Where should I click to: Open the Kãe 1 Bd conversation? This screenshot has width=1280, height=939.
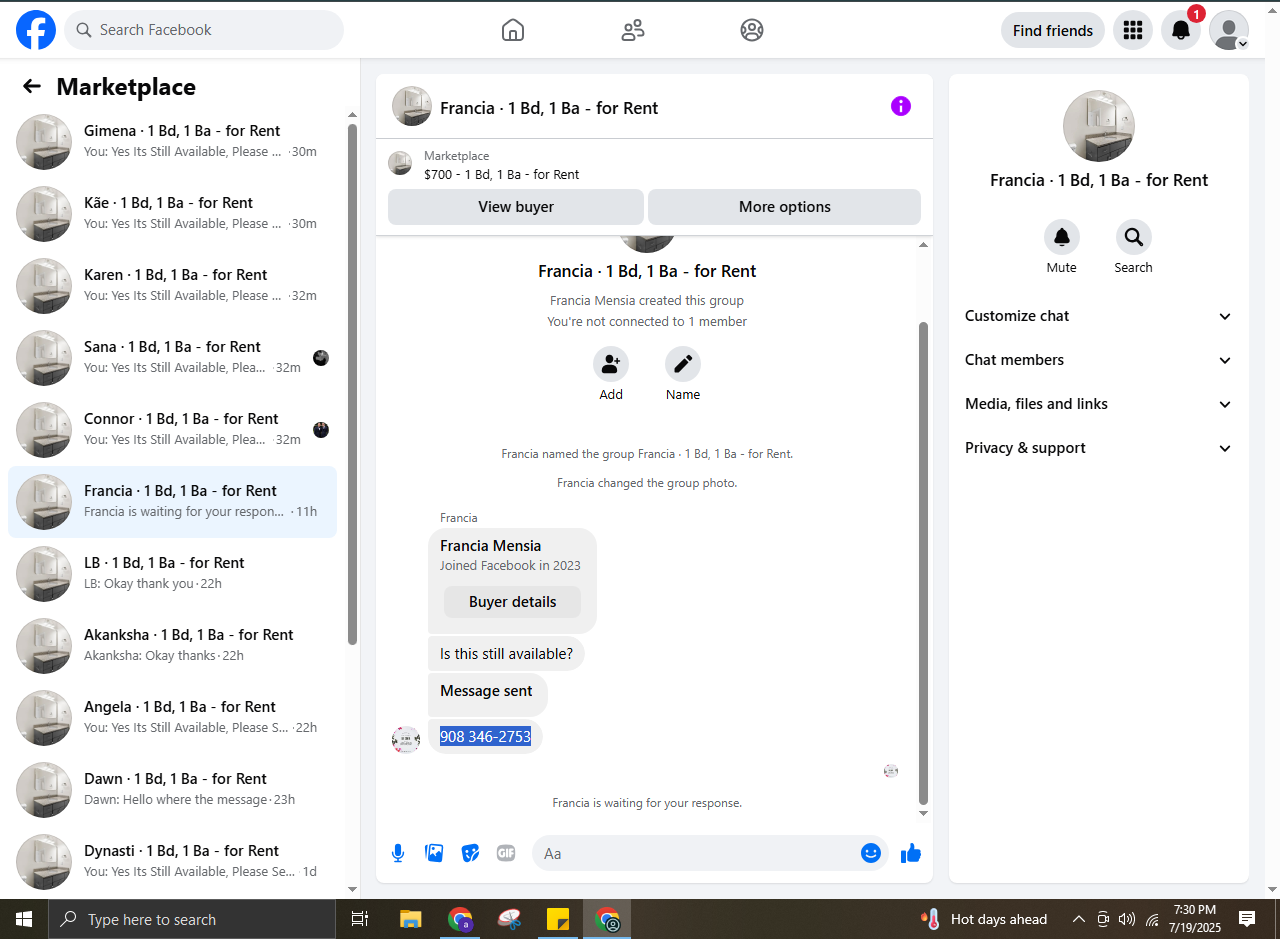coord(172,214)
